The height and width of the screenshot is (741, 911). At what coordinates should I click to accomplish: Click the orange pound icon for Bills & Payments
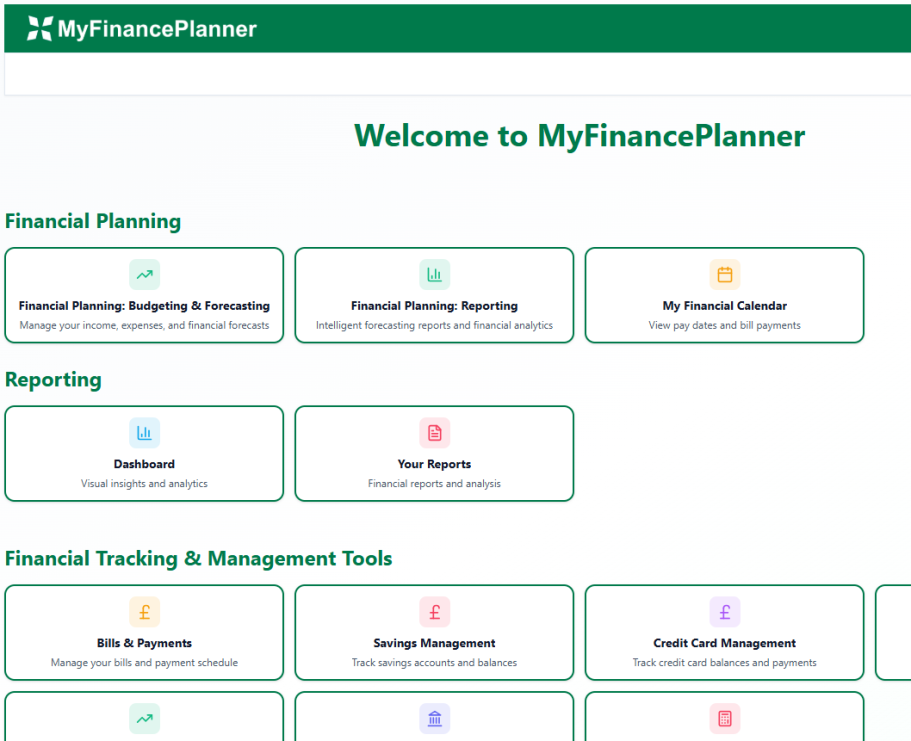pos(144,612)
